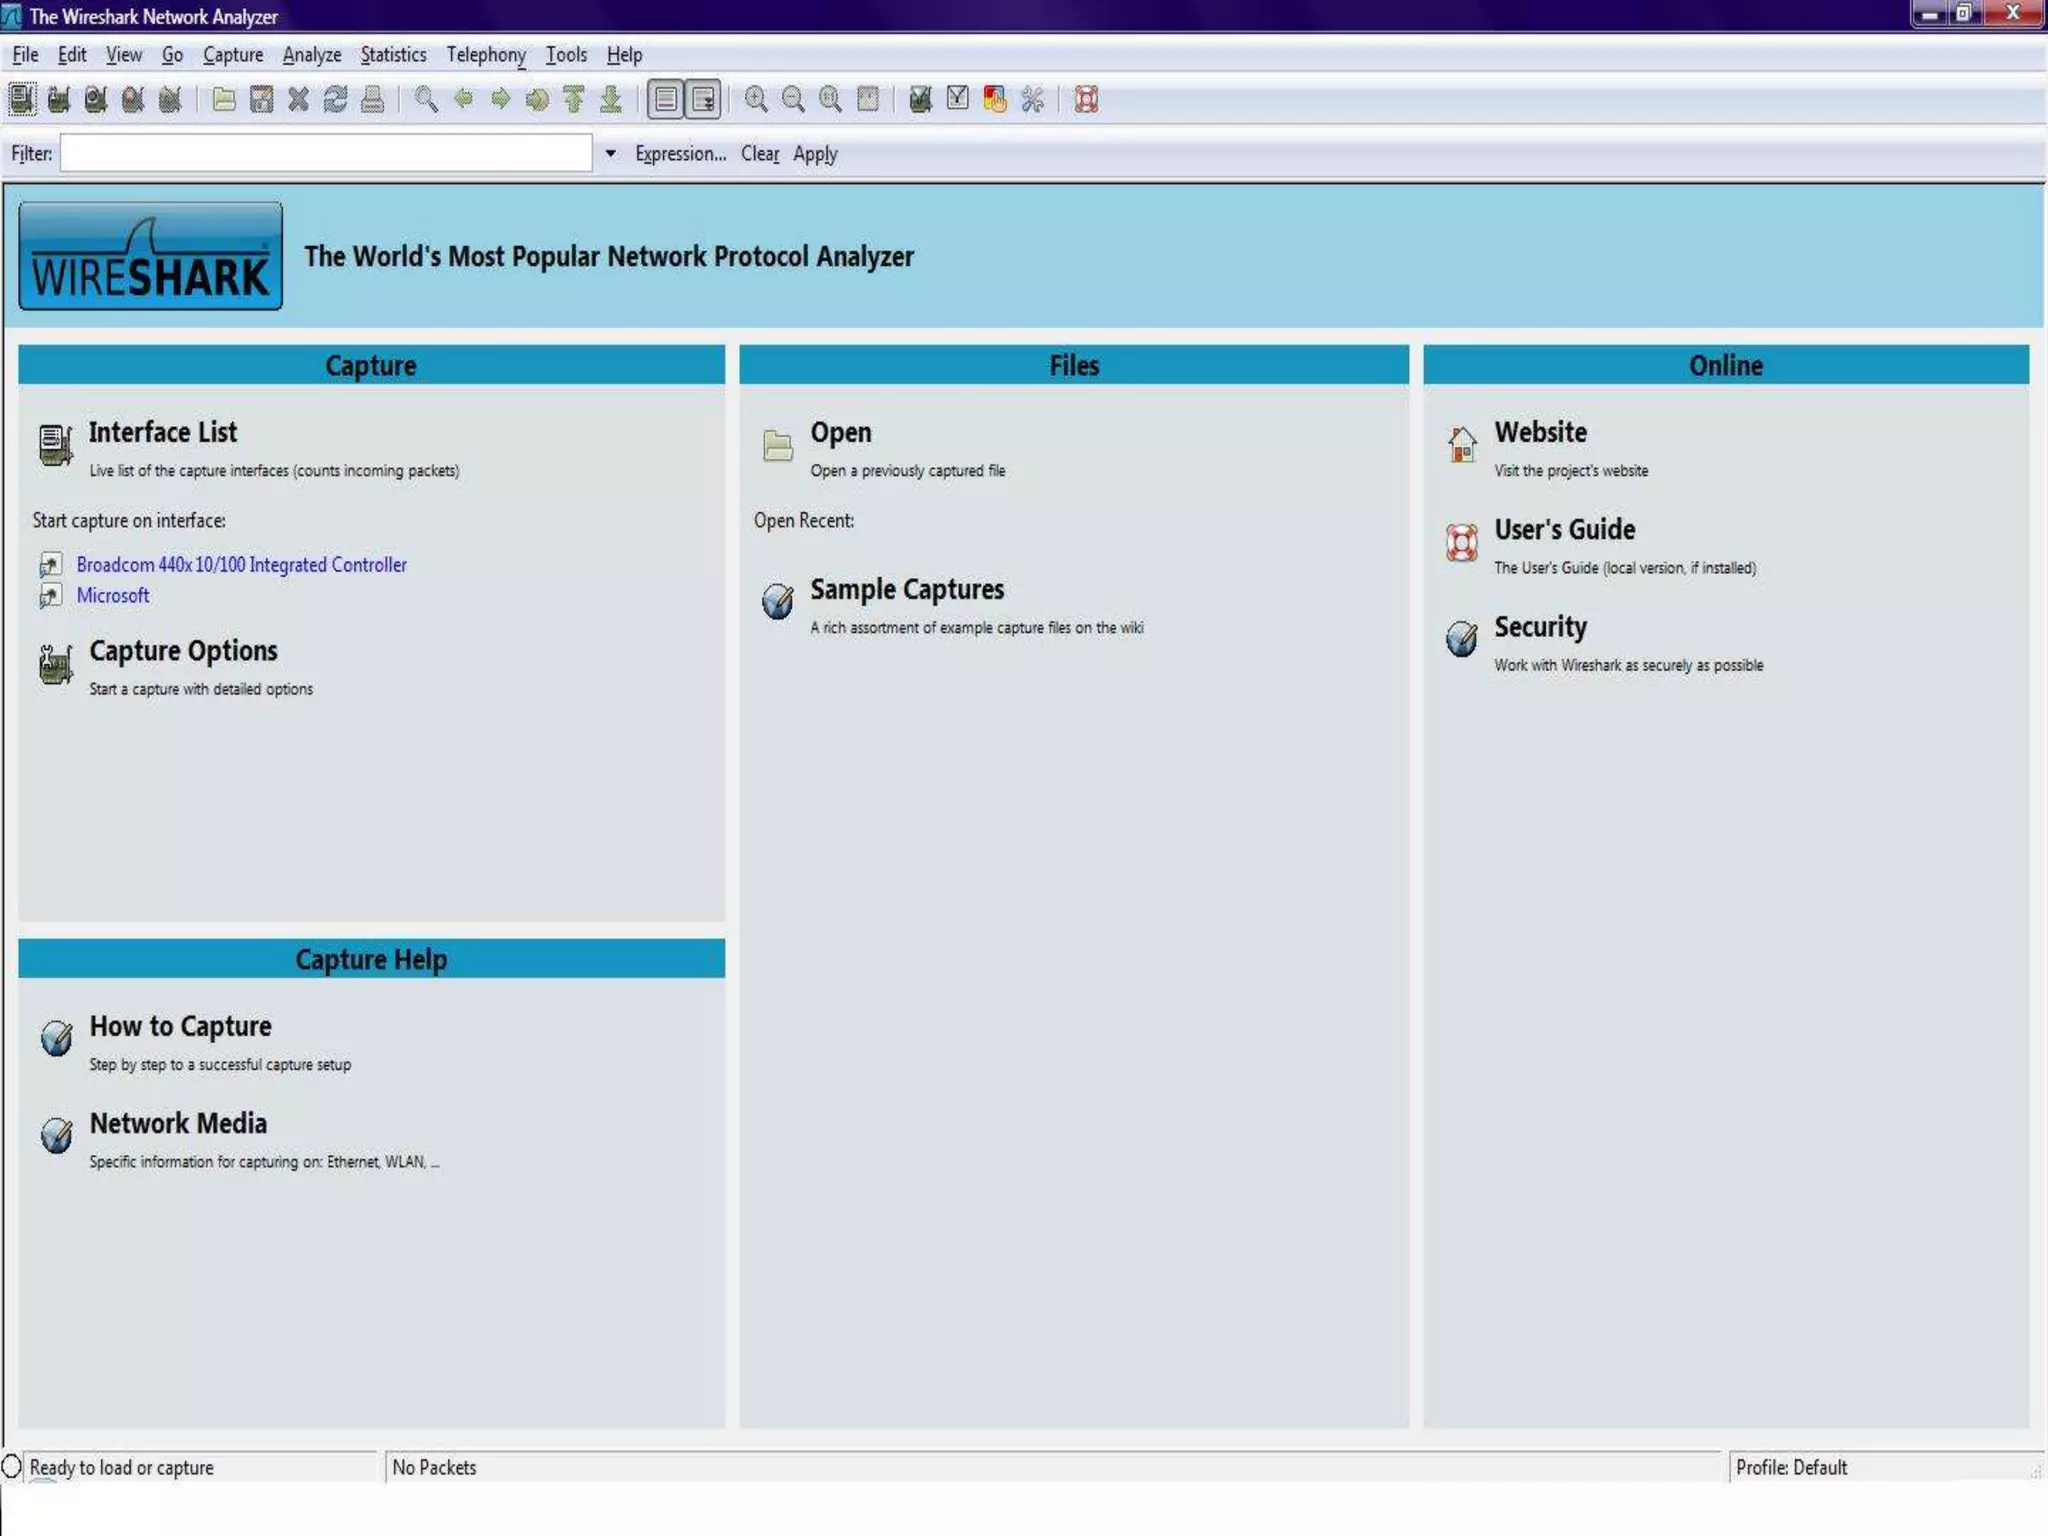Open Sample Captures wiki link

coord(906,590)
